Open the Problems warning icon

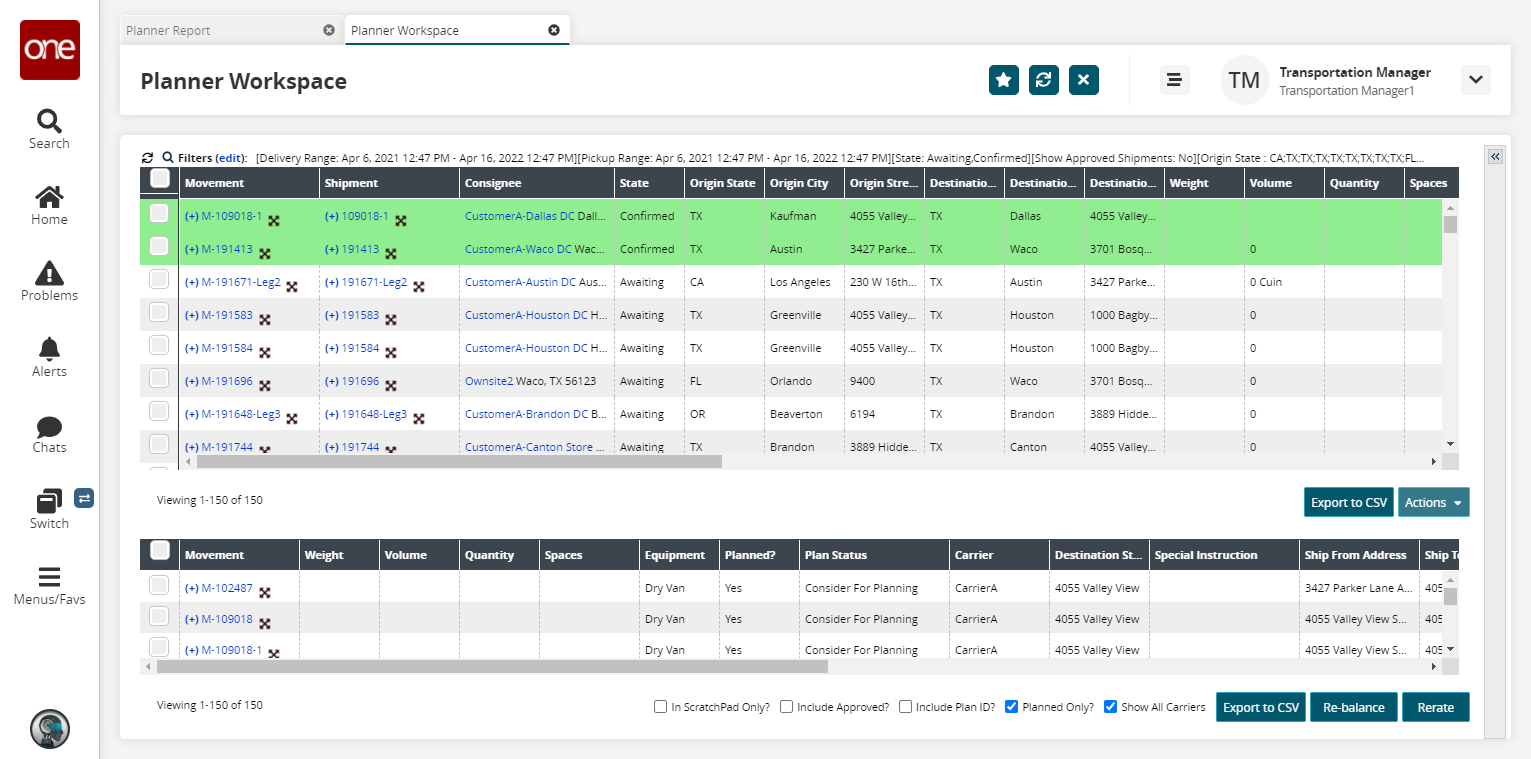49,273
